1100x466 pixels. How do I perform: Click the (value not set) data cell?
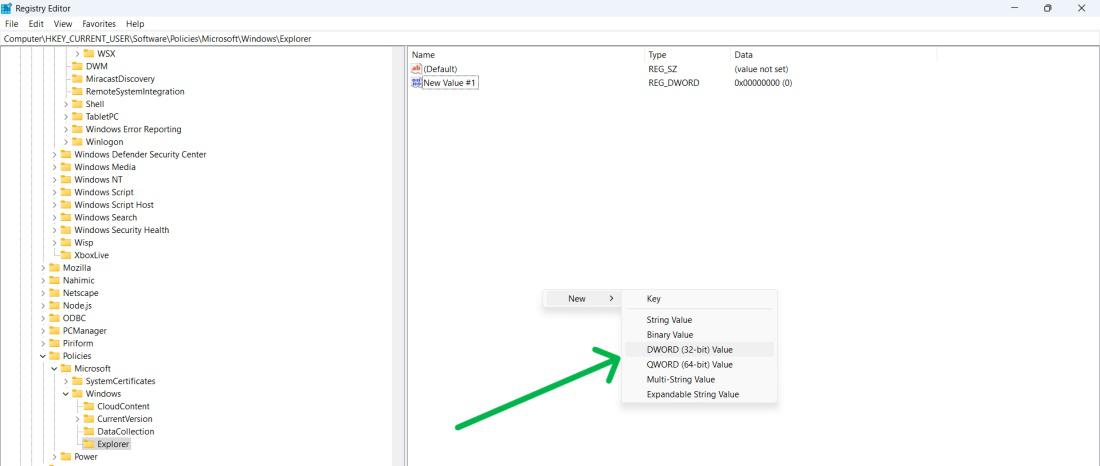(x=761, y=69)
